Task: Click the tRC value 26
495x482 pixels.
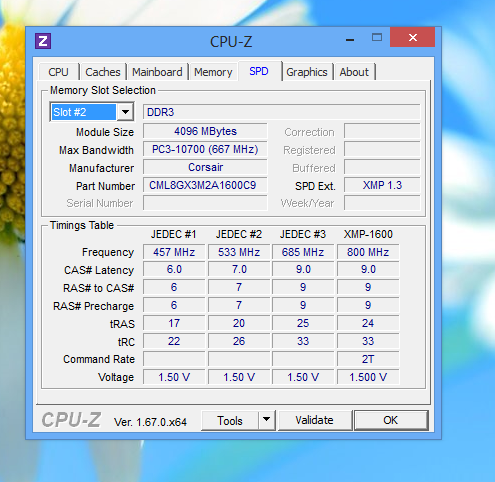Action: [239, 341]
